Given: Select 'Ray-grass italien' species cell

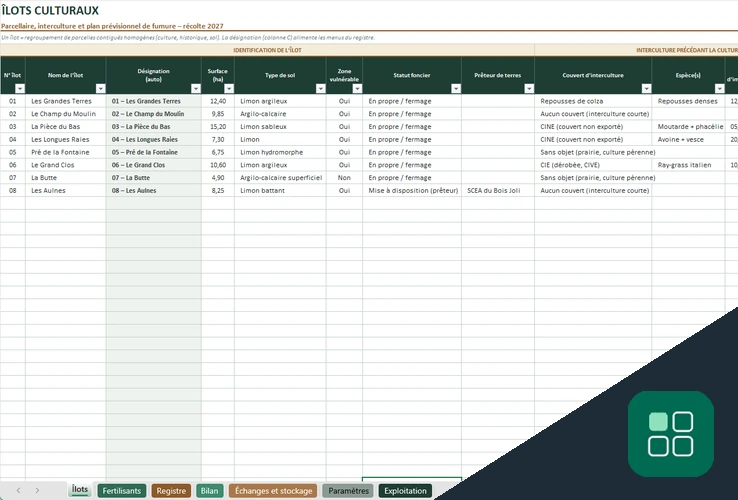Looking at the screenshot, I should 689,165.
